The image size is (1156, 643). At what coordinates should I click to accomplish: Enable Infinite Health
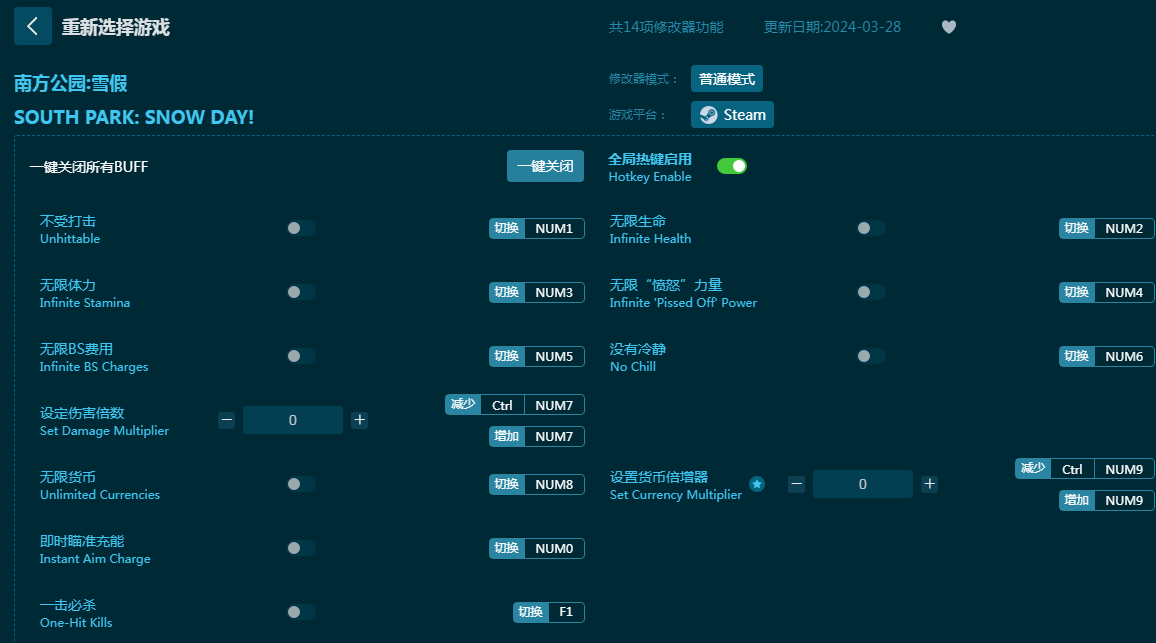pyautogui.click(x=871, y=229)
